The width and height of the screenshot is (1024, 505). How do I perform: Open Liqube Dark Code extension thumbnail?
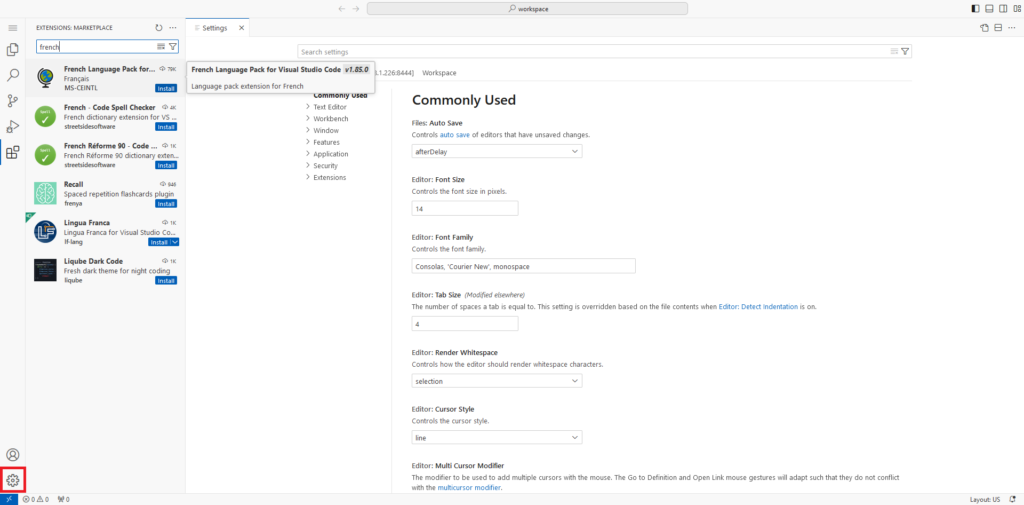click(47, 270)
